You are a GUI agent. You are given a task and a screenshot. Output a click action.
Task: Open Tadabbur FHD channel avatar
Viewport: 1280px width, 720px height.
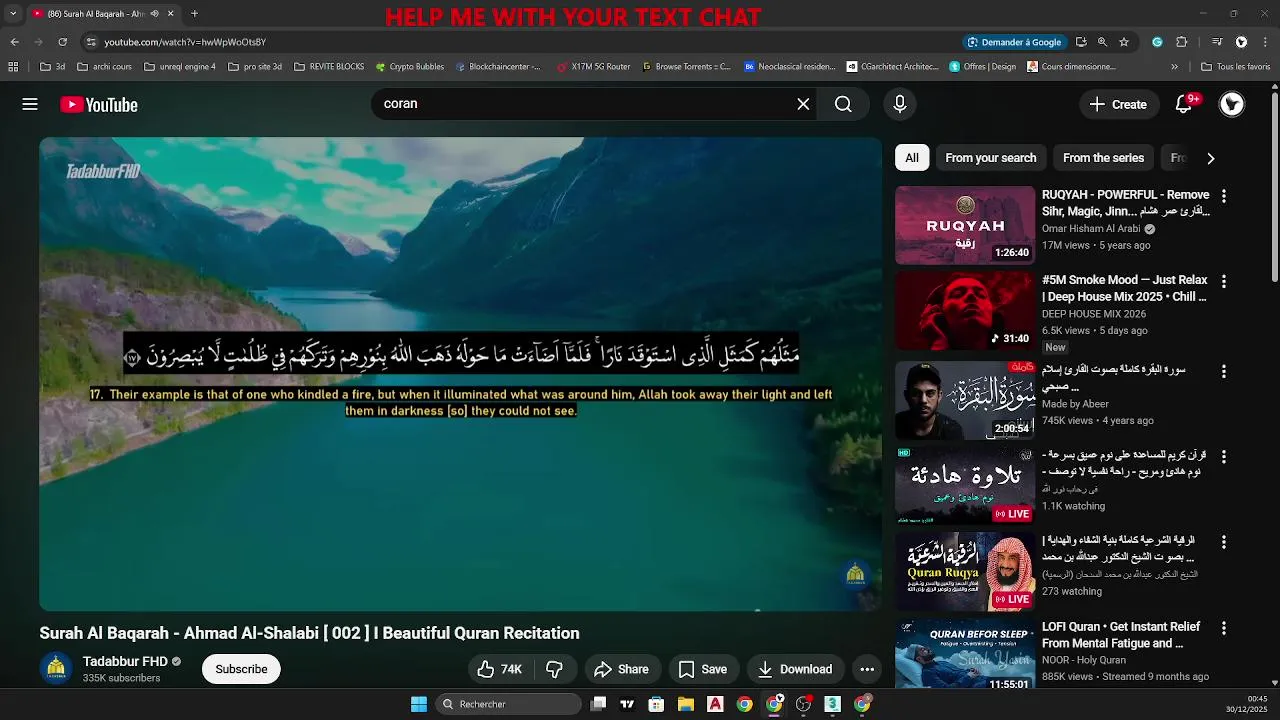pos(56,669)
